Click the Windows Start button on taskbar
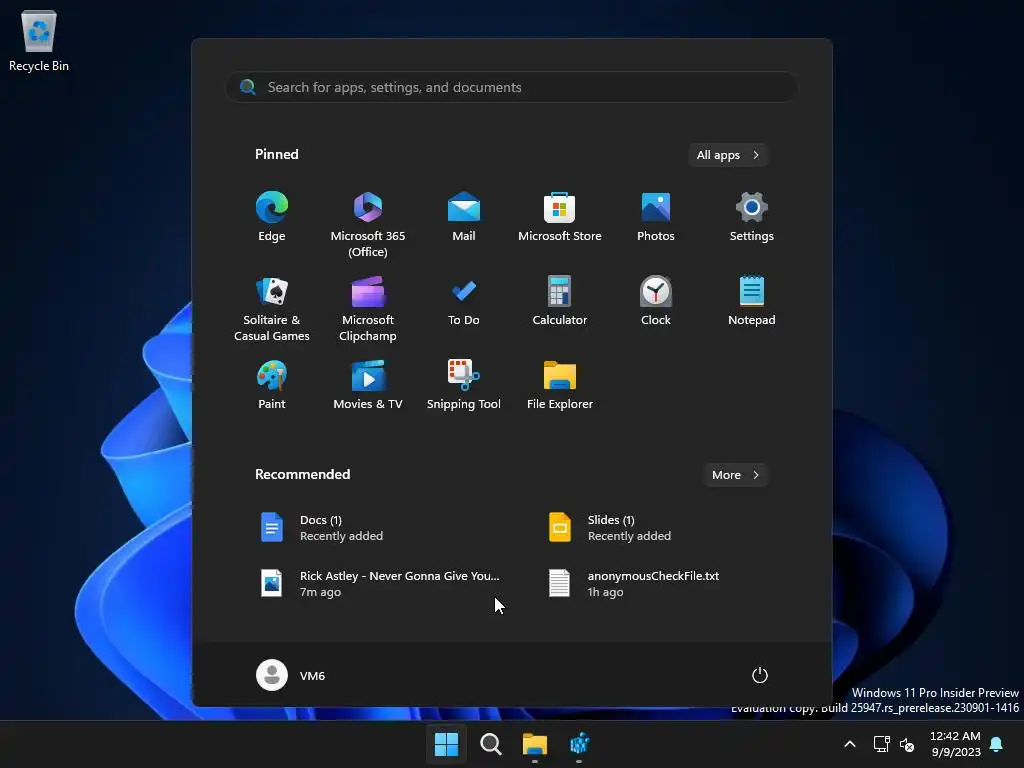Image resolution: width=1024 pixels, height=768 pixels. point(446,744)
